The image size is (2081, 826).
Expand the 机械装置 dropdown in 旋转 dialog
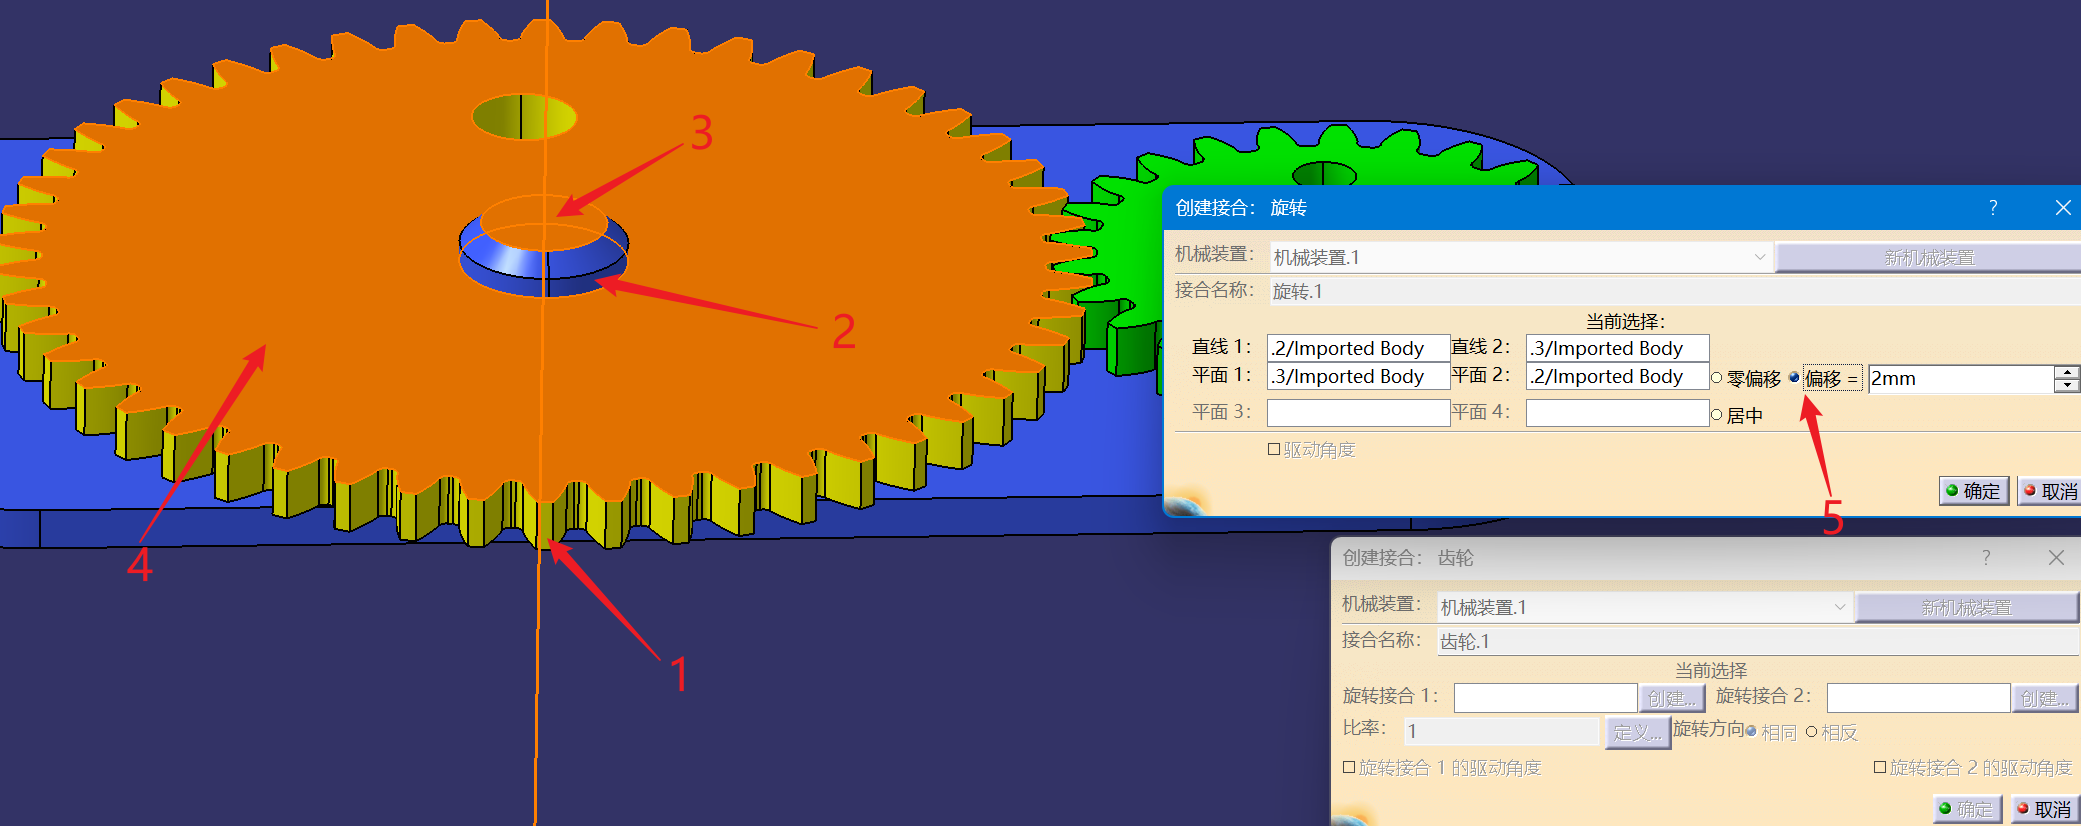(x=1759, y=257)
